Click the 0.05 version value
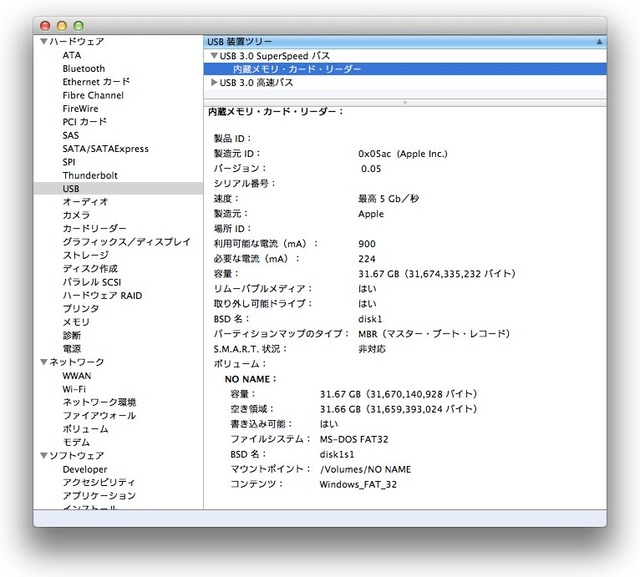 [x=371, y=169]
